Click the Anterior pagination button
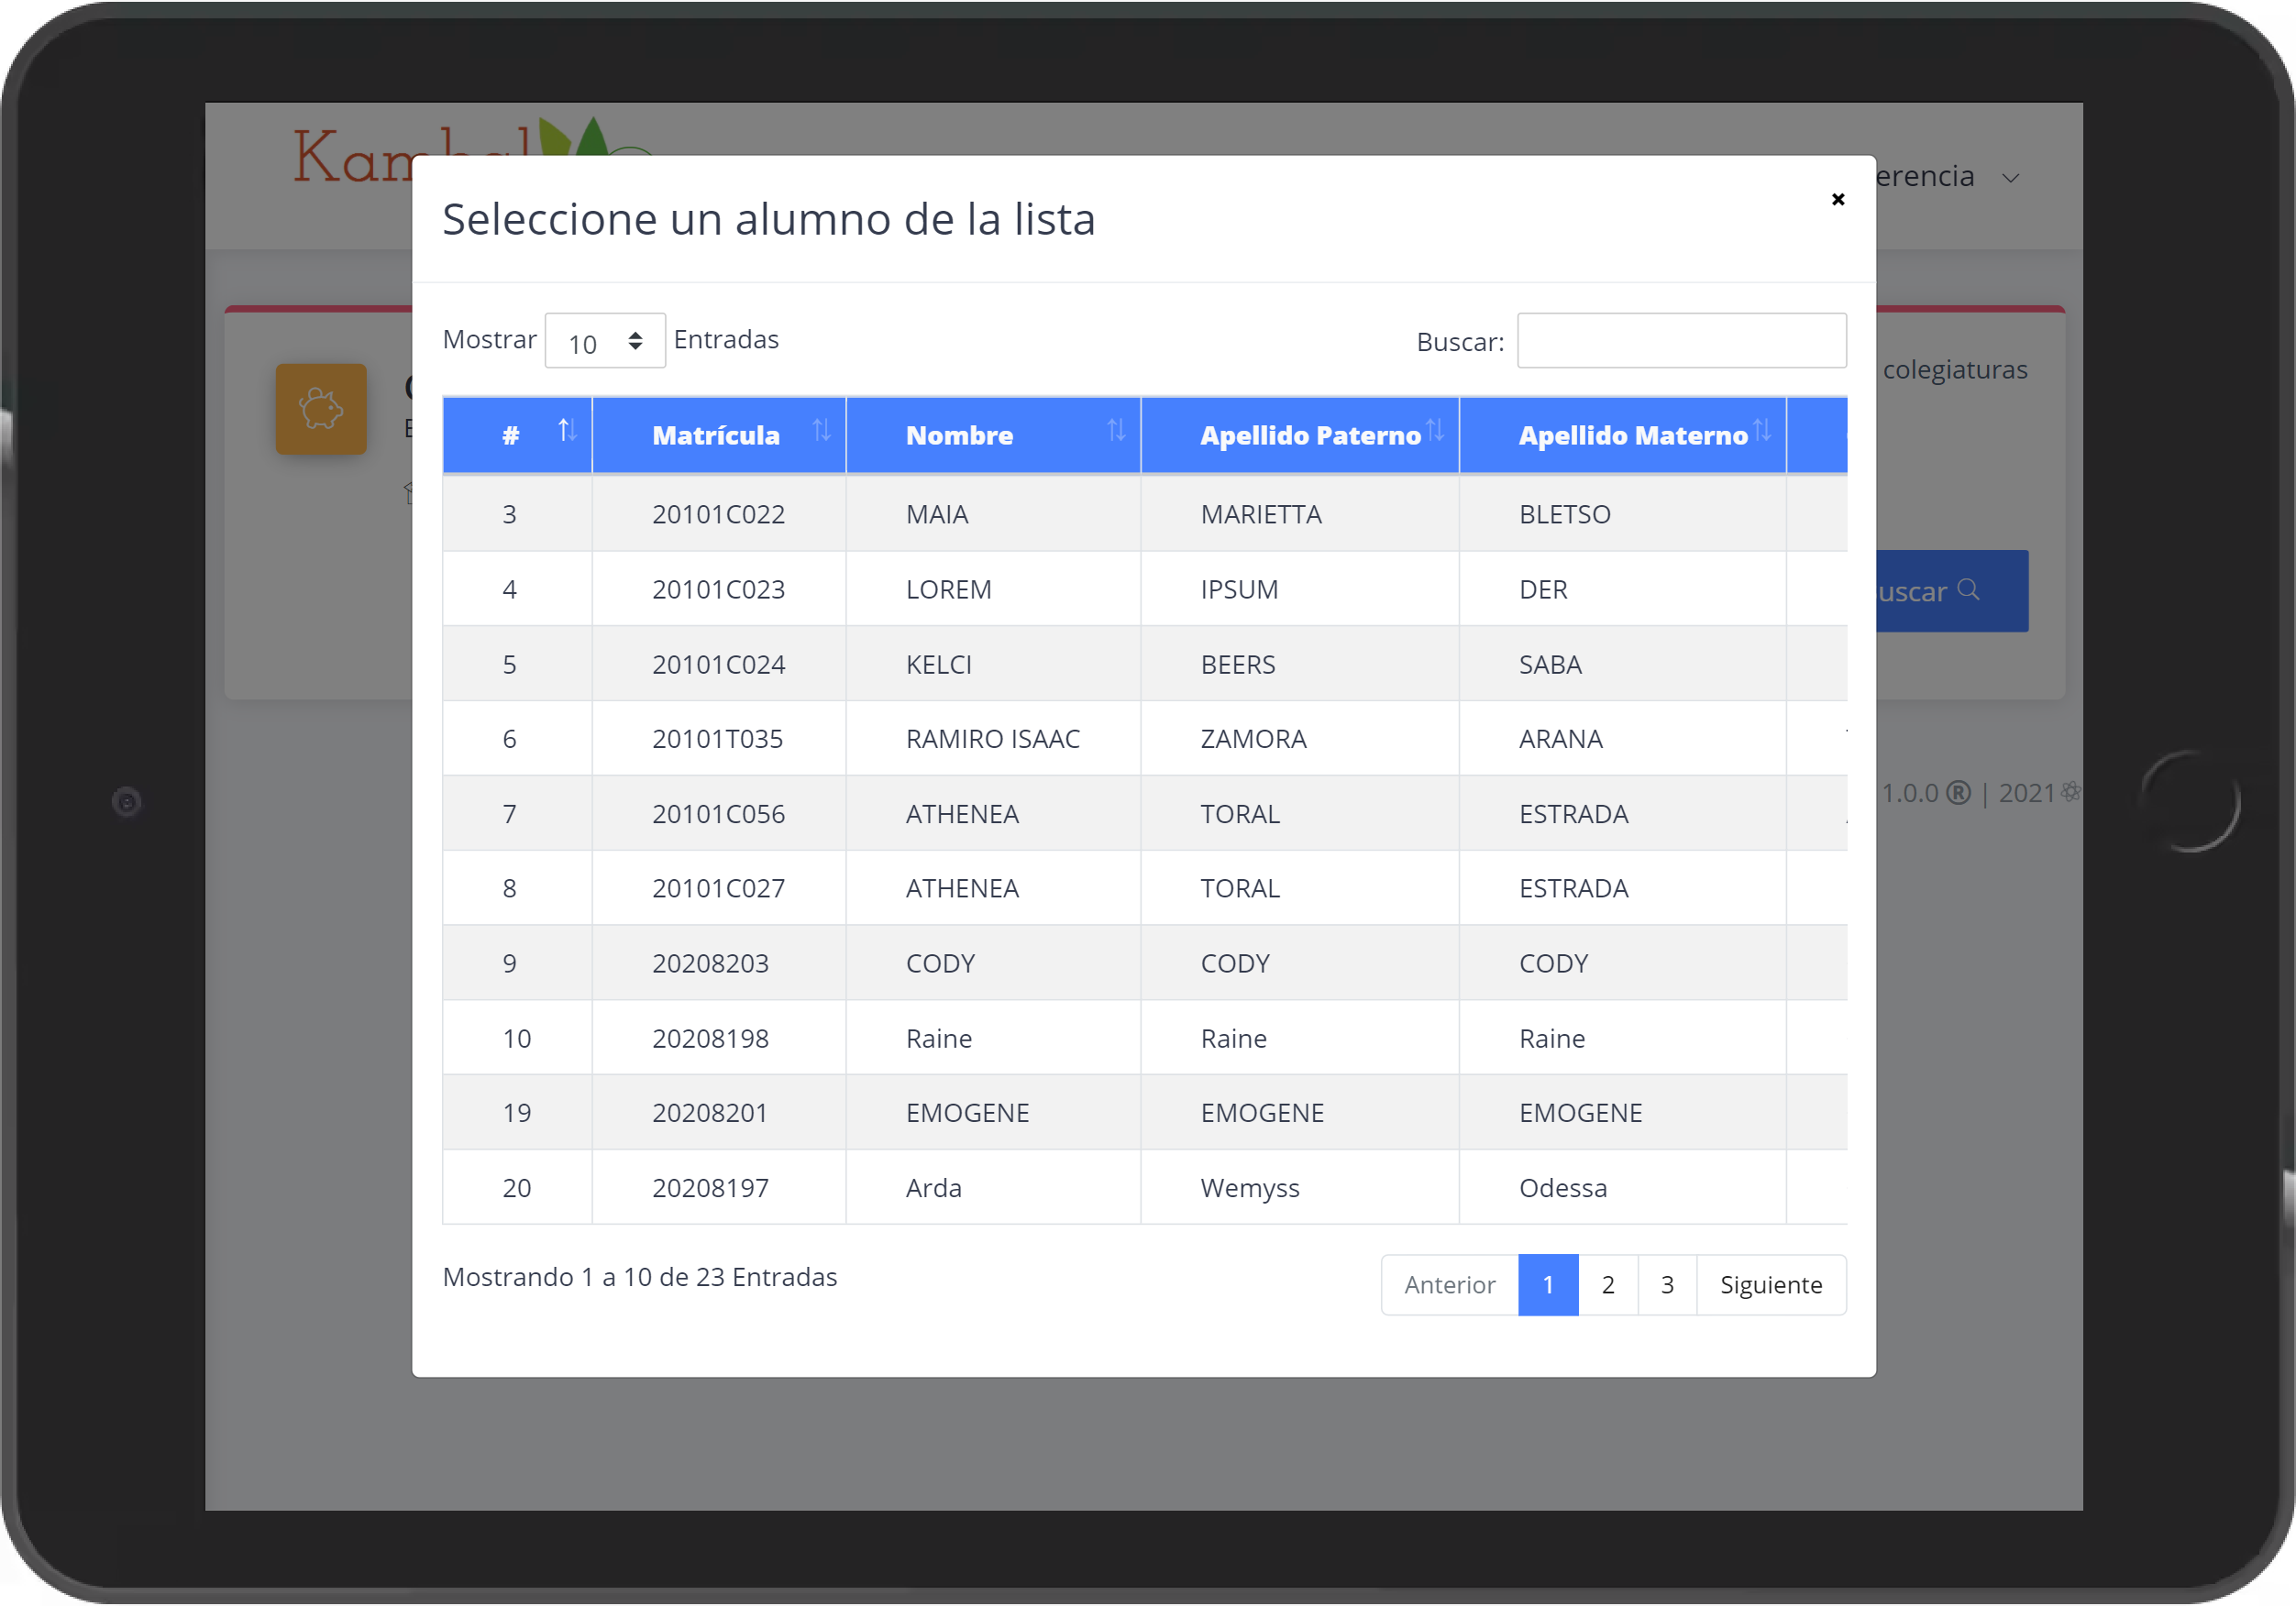This screenshot has height=1606, width=2296. coord(1449,1284)
